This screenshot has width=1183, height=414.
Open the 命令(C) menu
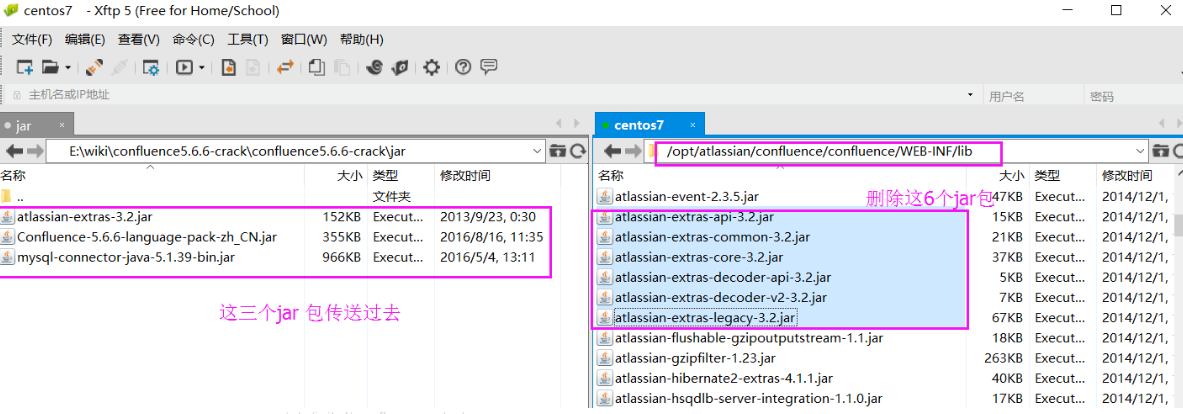point(193,39)
